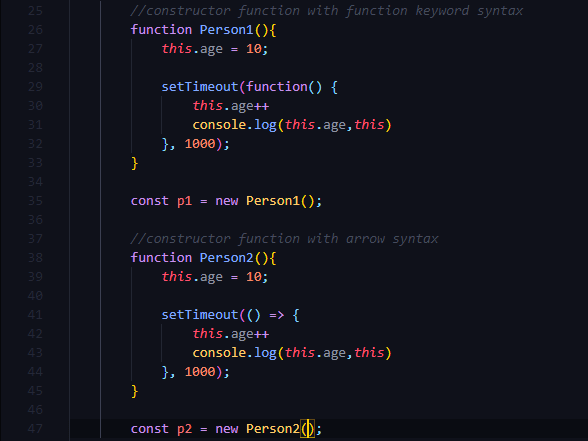Click the comment about function keyword syntax
The image size is (588, 441).
pos(327,11)
